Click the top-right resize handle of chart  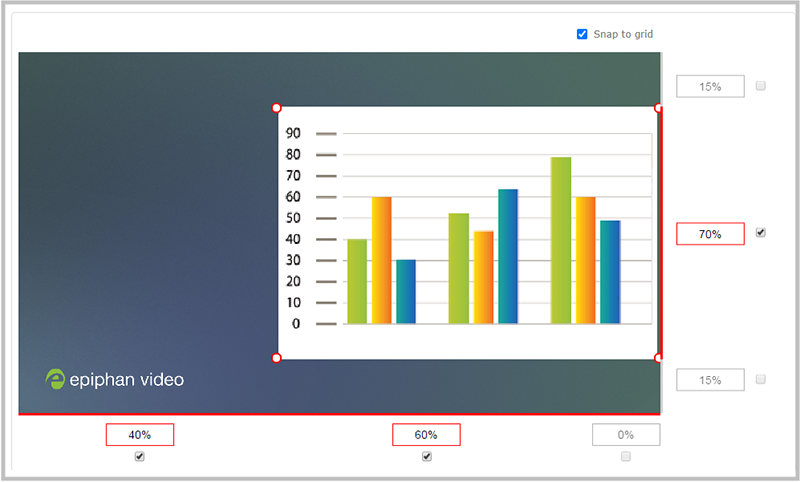tap(658, 108)
